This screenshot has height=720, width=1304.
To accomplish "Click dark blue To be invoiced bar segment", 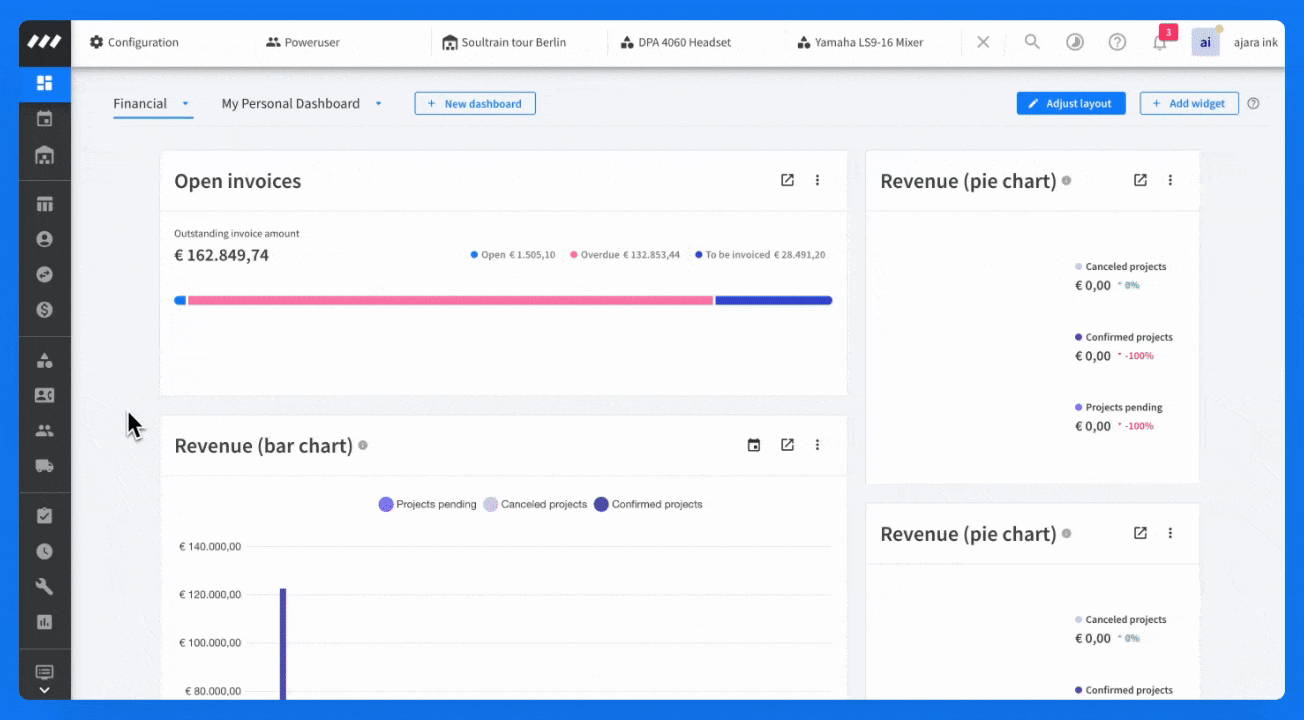I will click(x=774, y=300).
